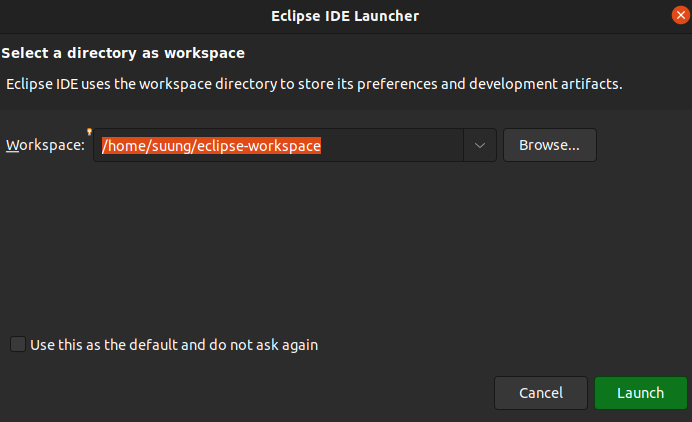The image size is (692, 422).
Task: Click inside the Workspace path field
Action: [278, 145]
